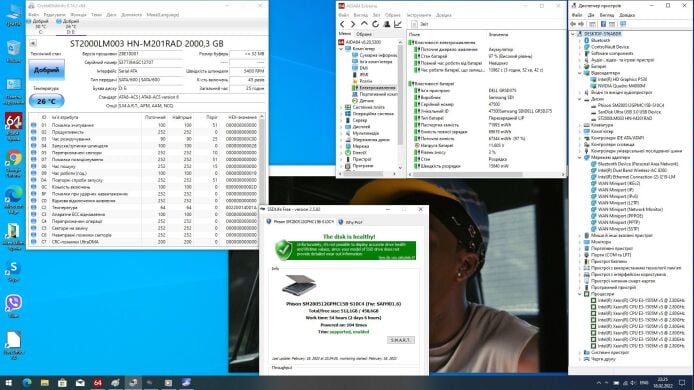The width and height of the screenshot is (694, 390).
Task: Click the system tray clock
Action: [x=663, y=383]
